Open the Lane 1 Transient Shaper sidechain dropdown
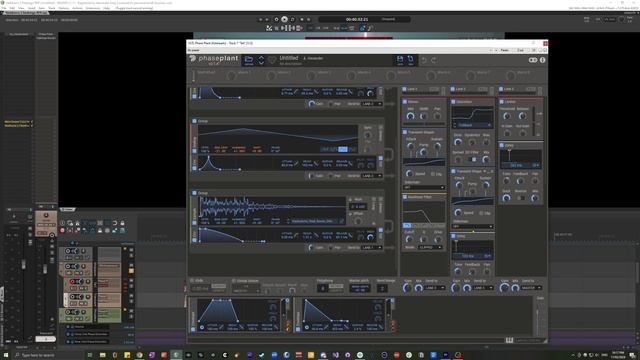This screenshot has width=640, height=360. tap(424, 187)
